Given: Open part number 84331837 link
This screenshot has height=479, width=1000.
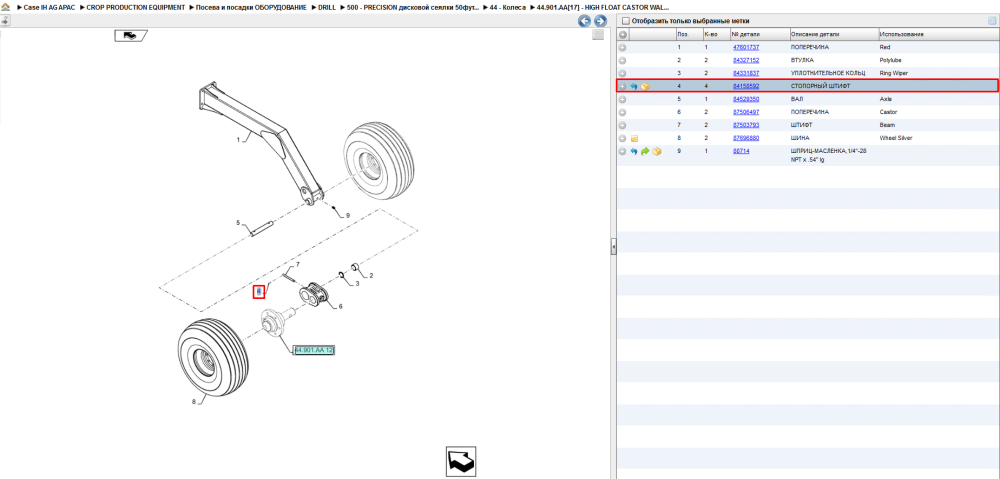Looking at the screenshot, I should coord(746,73).
